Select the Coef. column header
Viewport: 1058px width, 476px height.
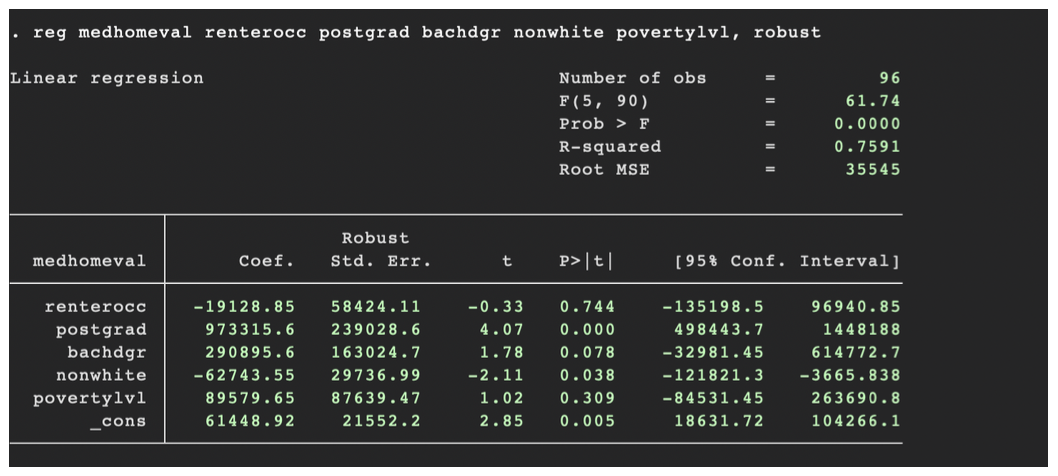(x=267, y=261)
